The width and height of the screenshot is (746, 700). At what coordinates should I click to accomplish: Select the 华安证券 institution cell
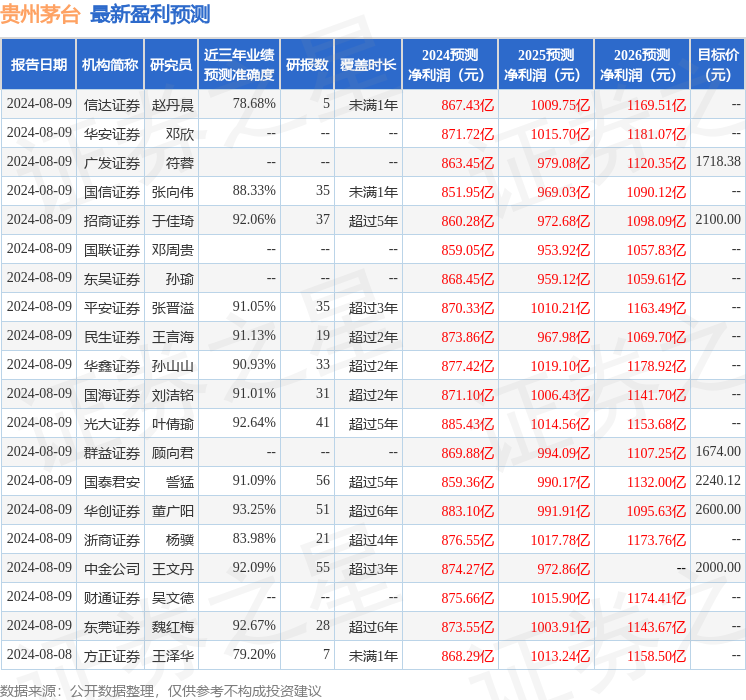[x=112, y=134]
